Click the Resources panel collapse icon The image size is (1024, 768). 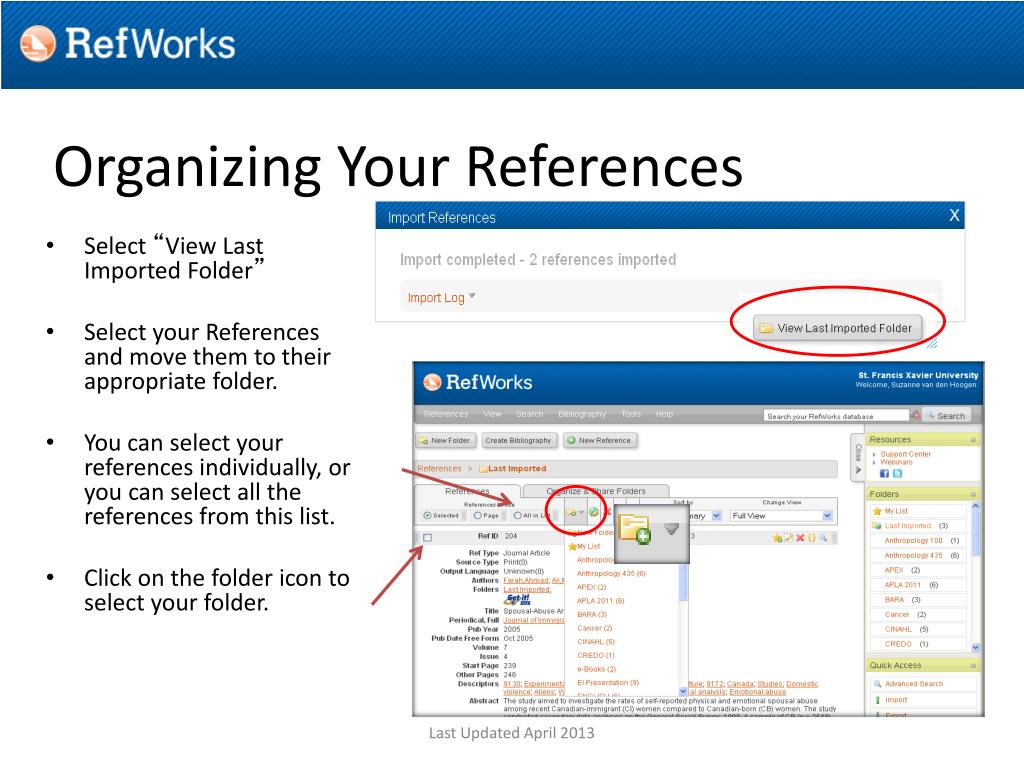(x=972, y=440)
